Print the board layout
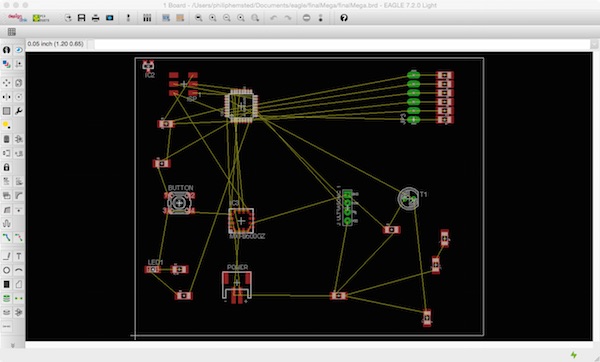Screen dimensions: 600x362 click(96, 18)
